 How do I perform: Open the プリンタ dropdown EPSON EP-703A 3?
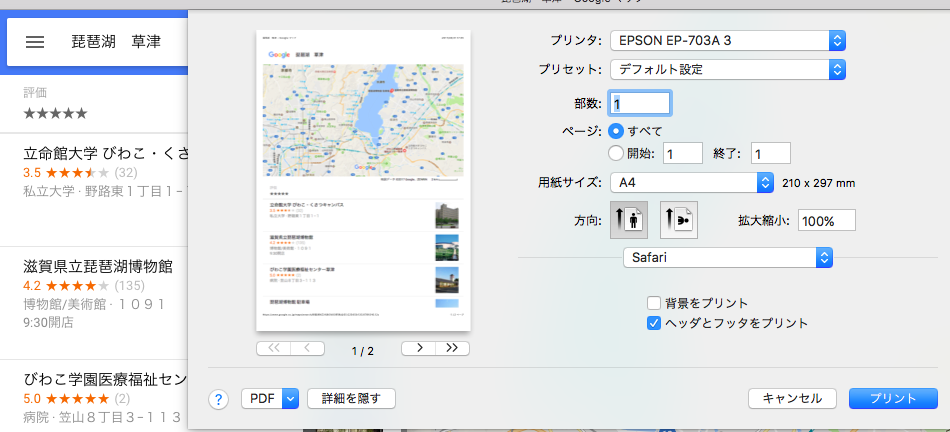click(728, 41)
